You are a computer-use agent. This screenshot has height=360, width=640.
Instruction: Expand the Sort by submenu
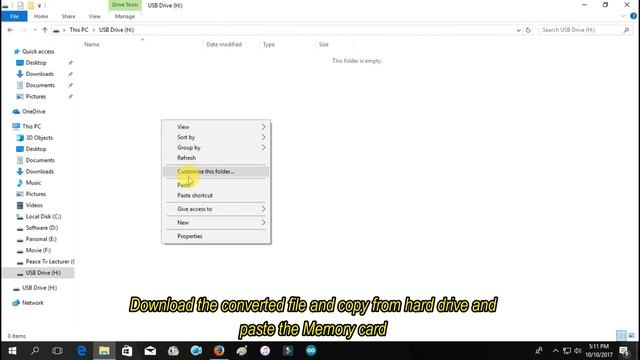coord(216,137)
